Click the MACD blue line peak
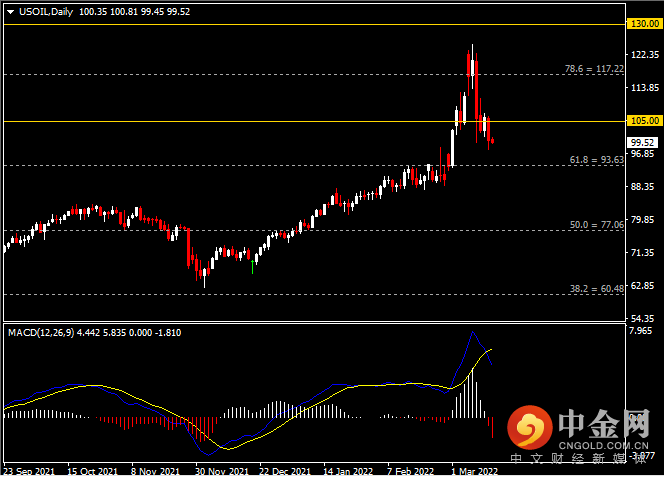The height and width of the screenshot is (477, 664). point(473,332)
